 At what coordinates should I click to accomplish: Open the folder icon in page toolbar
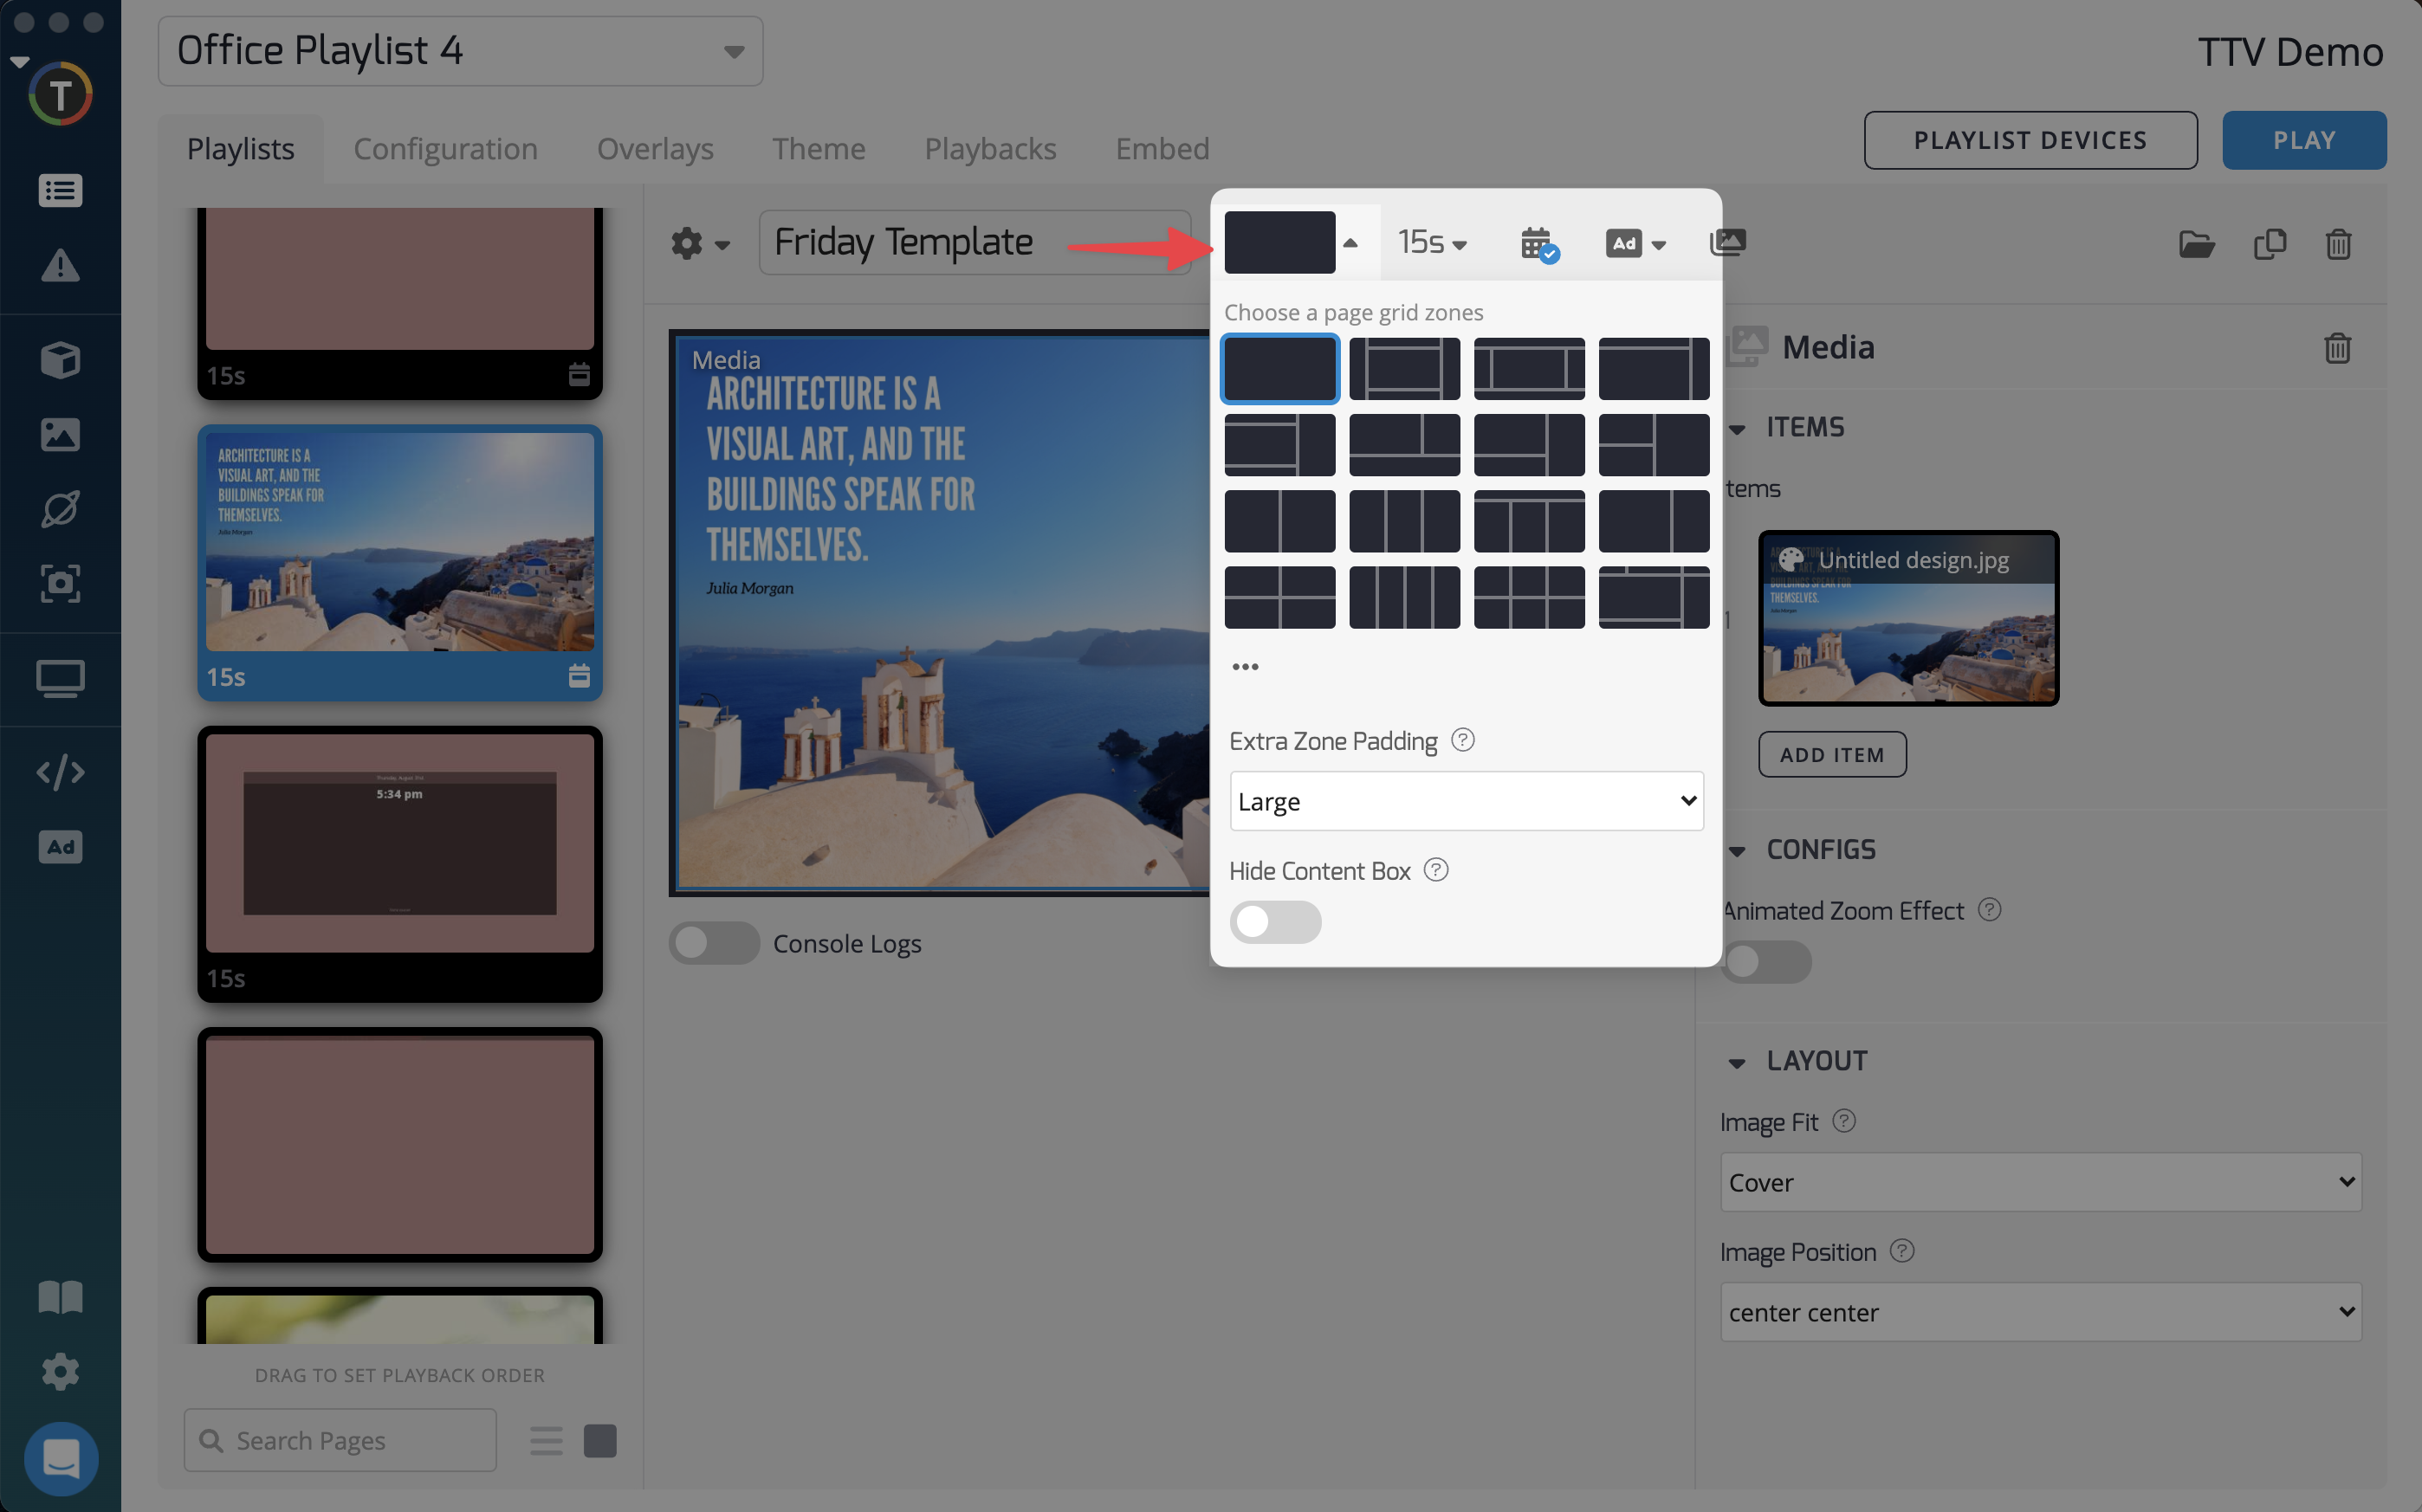click(x=2196, y=244)
